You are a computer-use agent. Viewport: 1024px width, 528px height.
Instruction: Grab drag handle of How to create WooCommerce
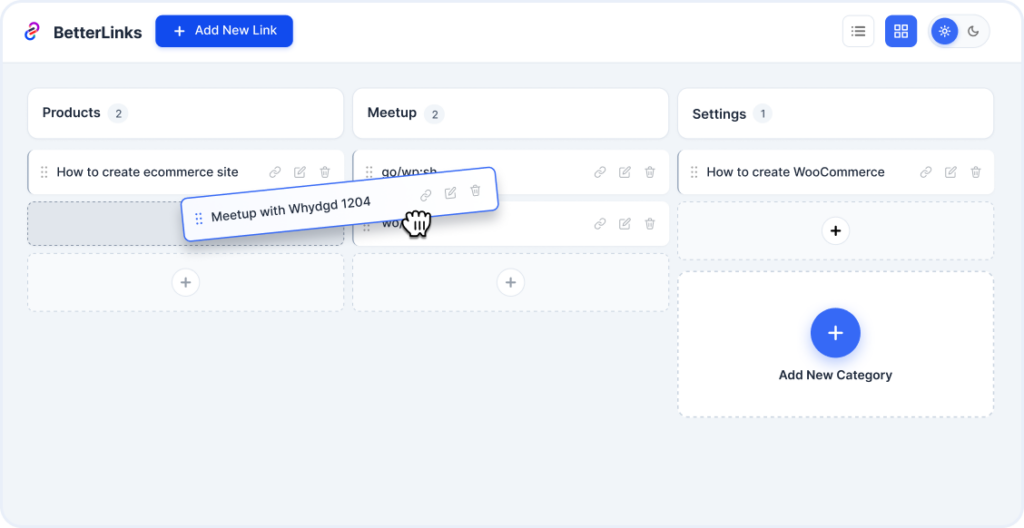click(x=694, y=172)
